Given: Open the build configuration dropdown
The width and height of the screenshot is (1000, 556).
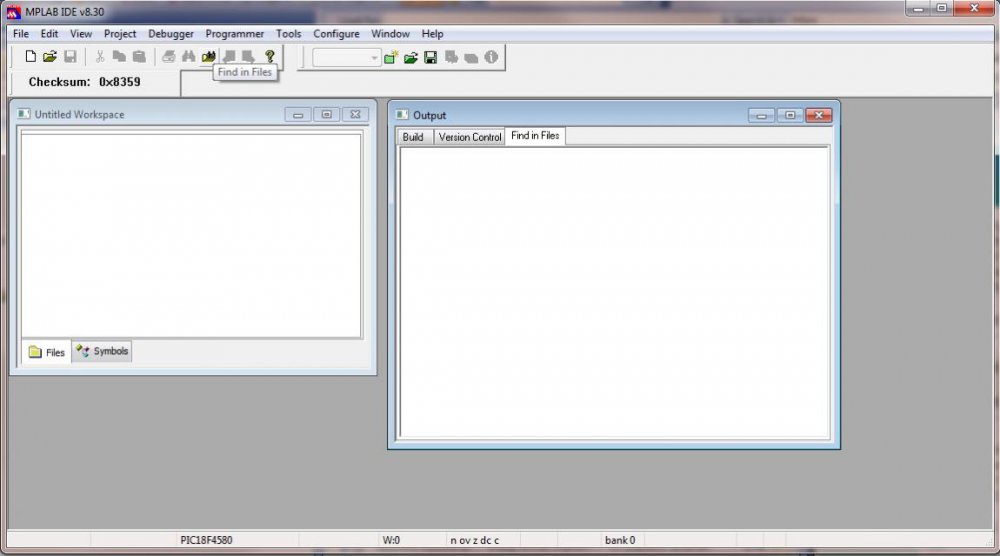Looking at the screenshot, I should tap(374, 58).
